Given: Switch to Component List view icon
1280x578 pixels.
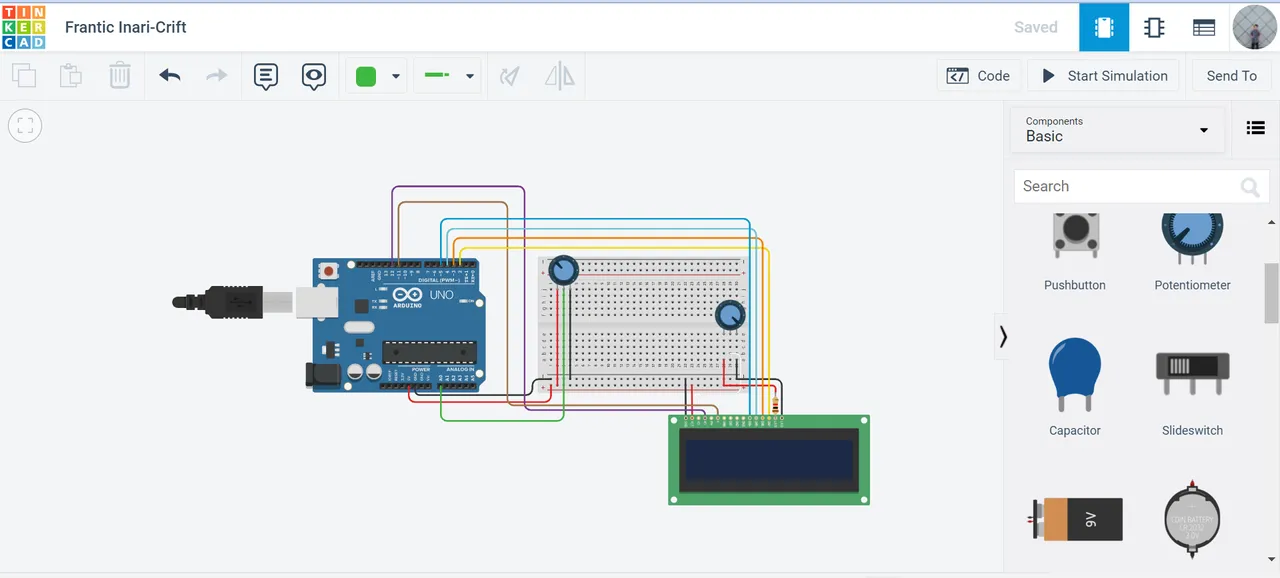Looking at the screenshot, I should 1204,28.
